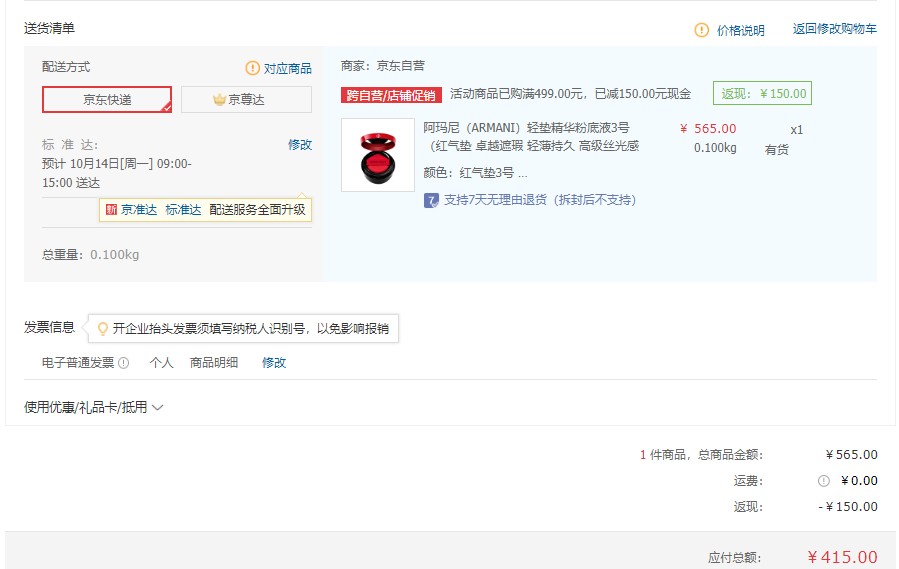
Task: Open the 京准达 link in notice
Action: pos(139,210)
